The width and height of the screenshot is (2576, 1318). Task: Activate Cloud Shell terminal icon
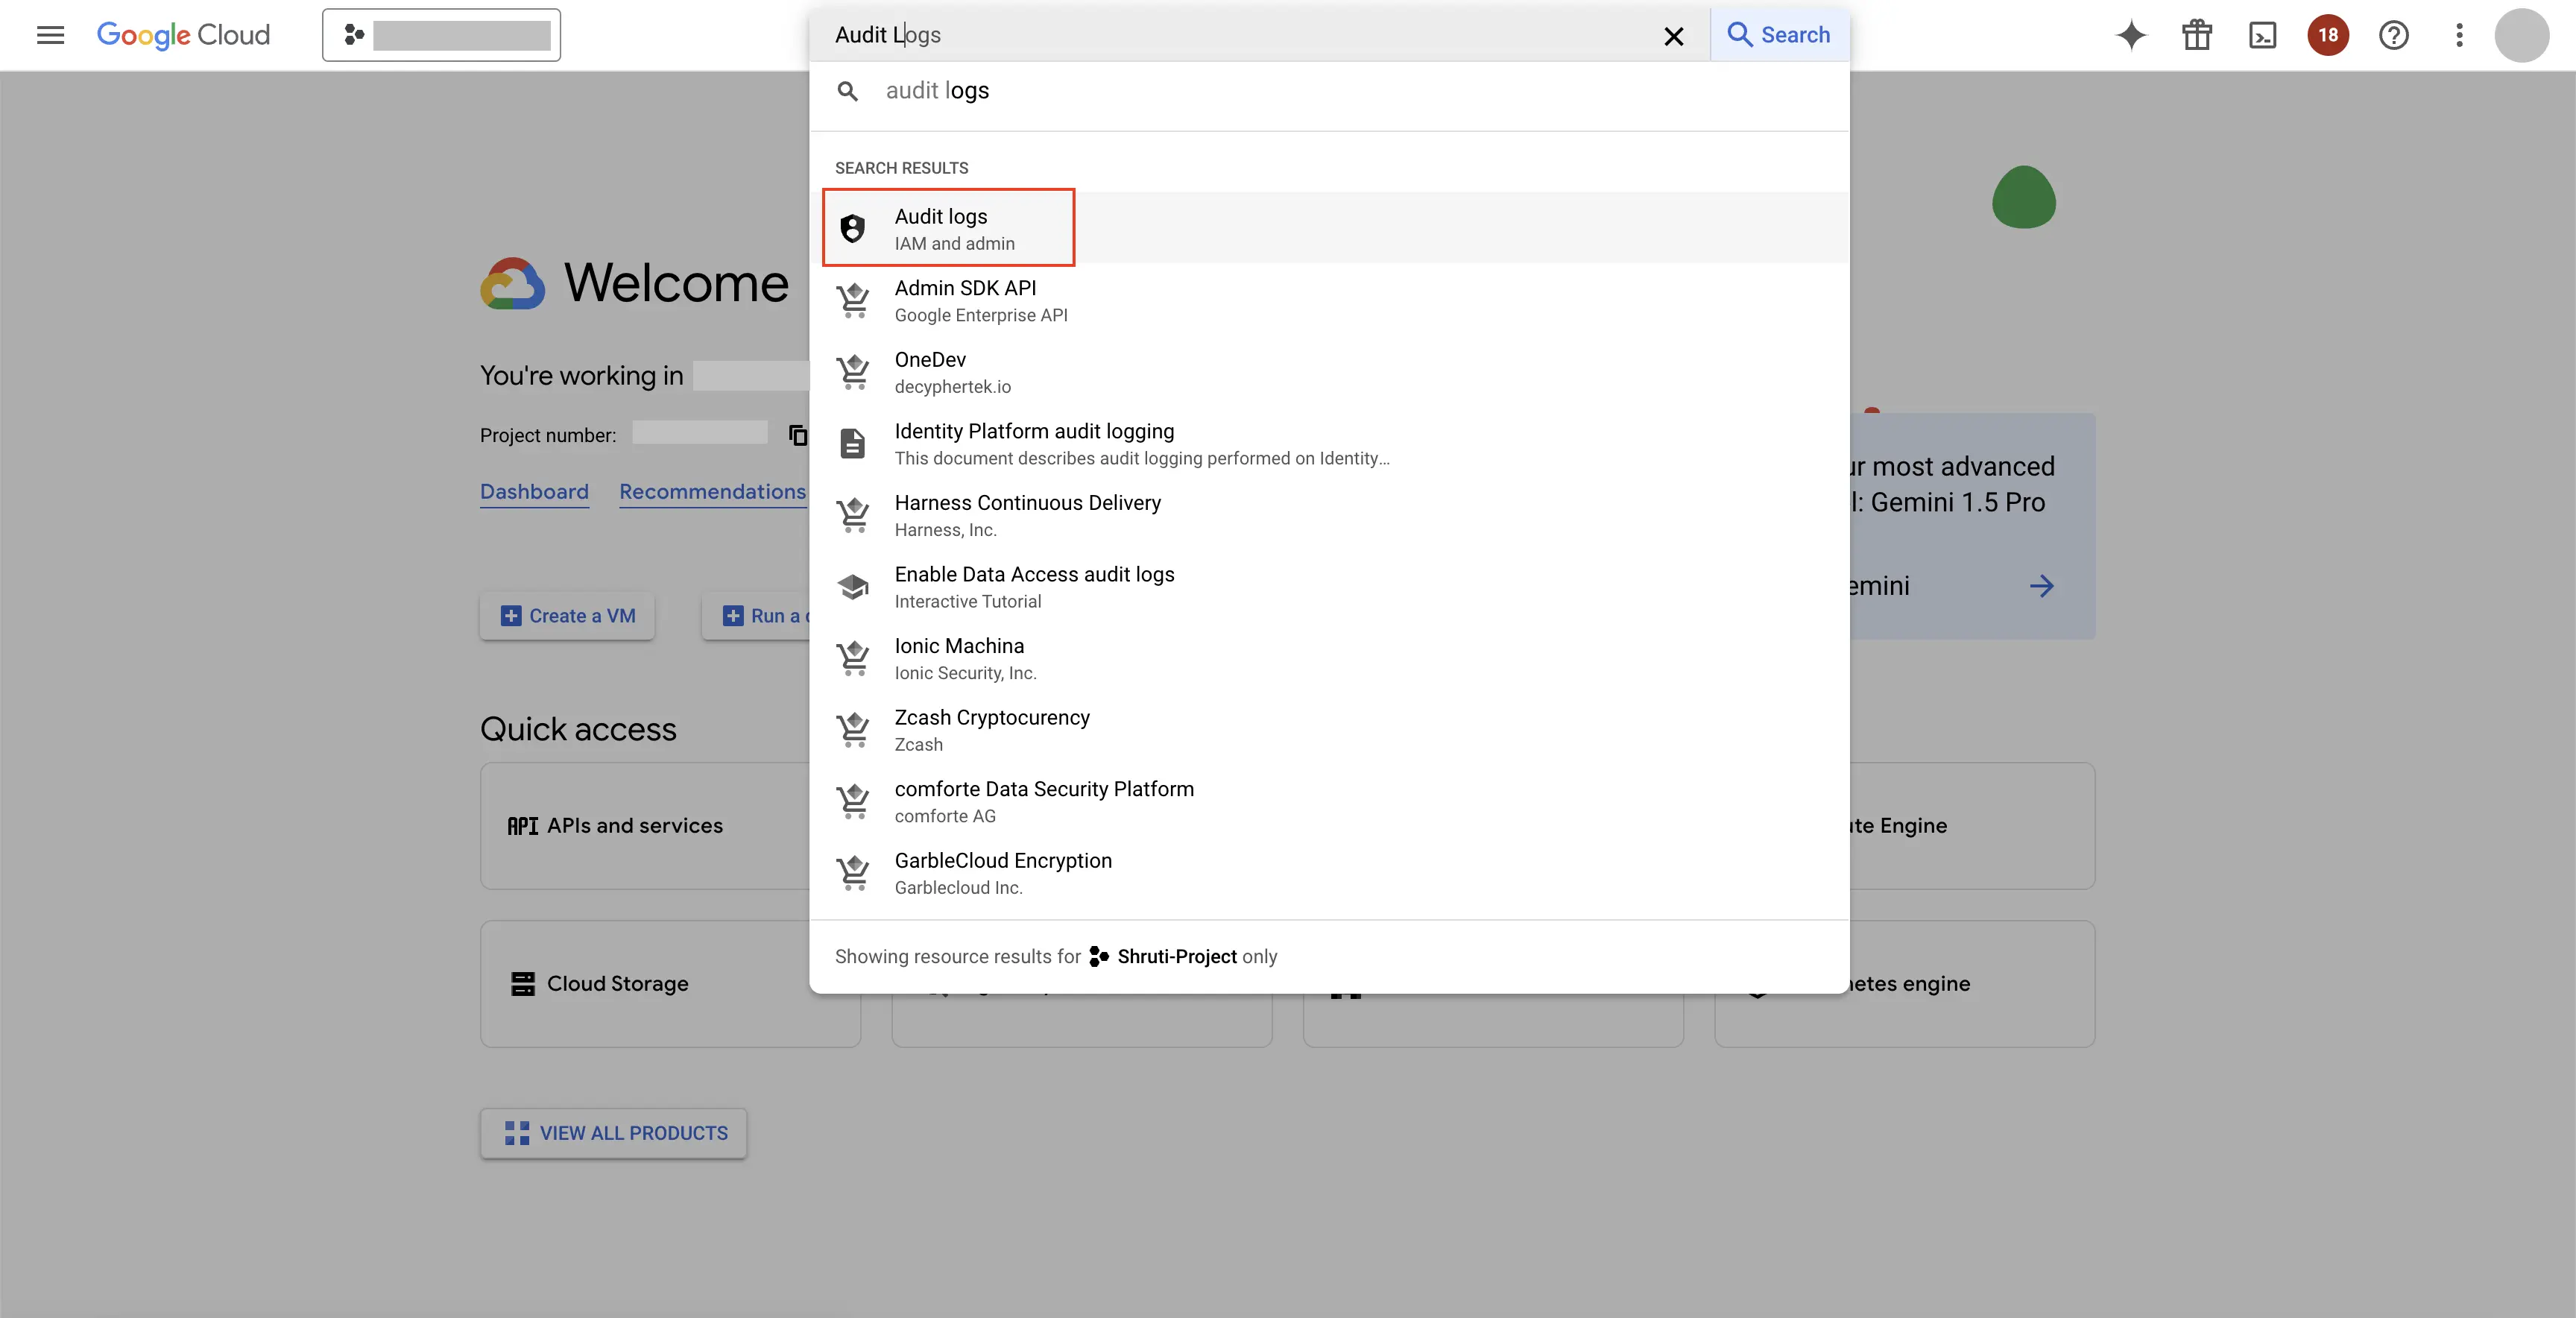click(2262, 35)
